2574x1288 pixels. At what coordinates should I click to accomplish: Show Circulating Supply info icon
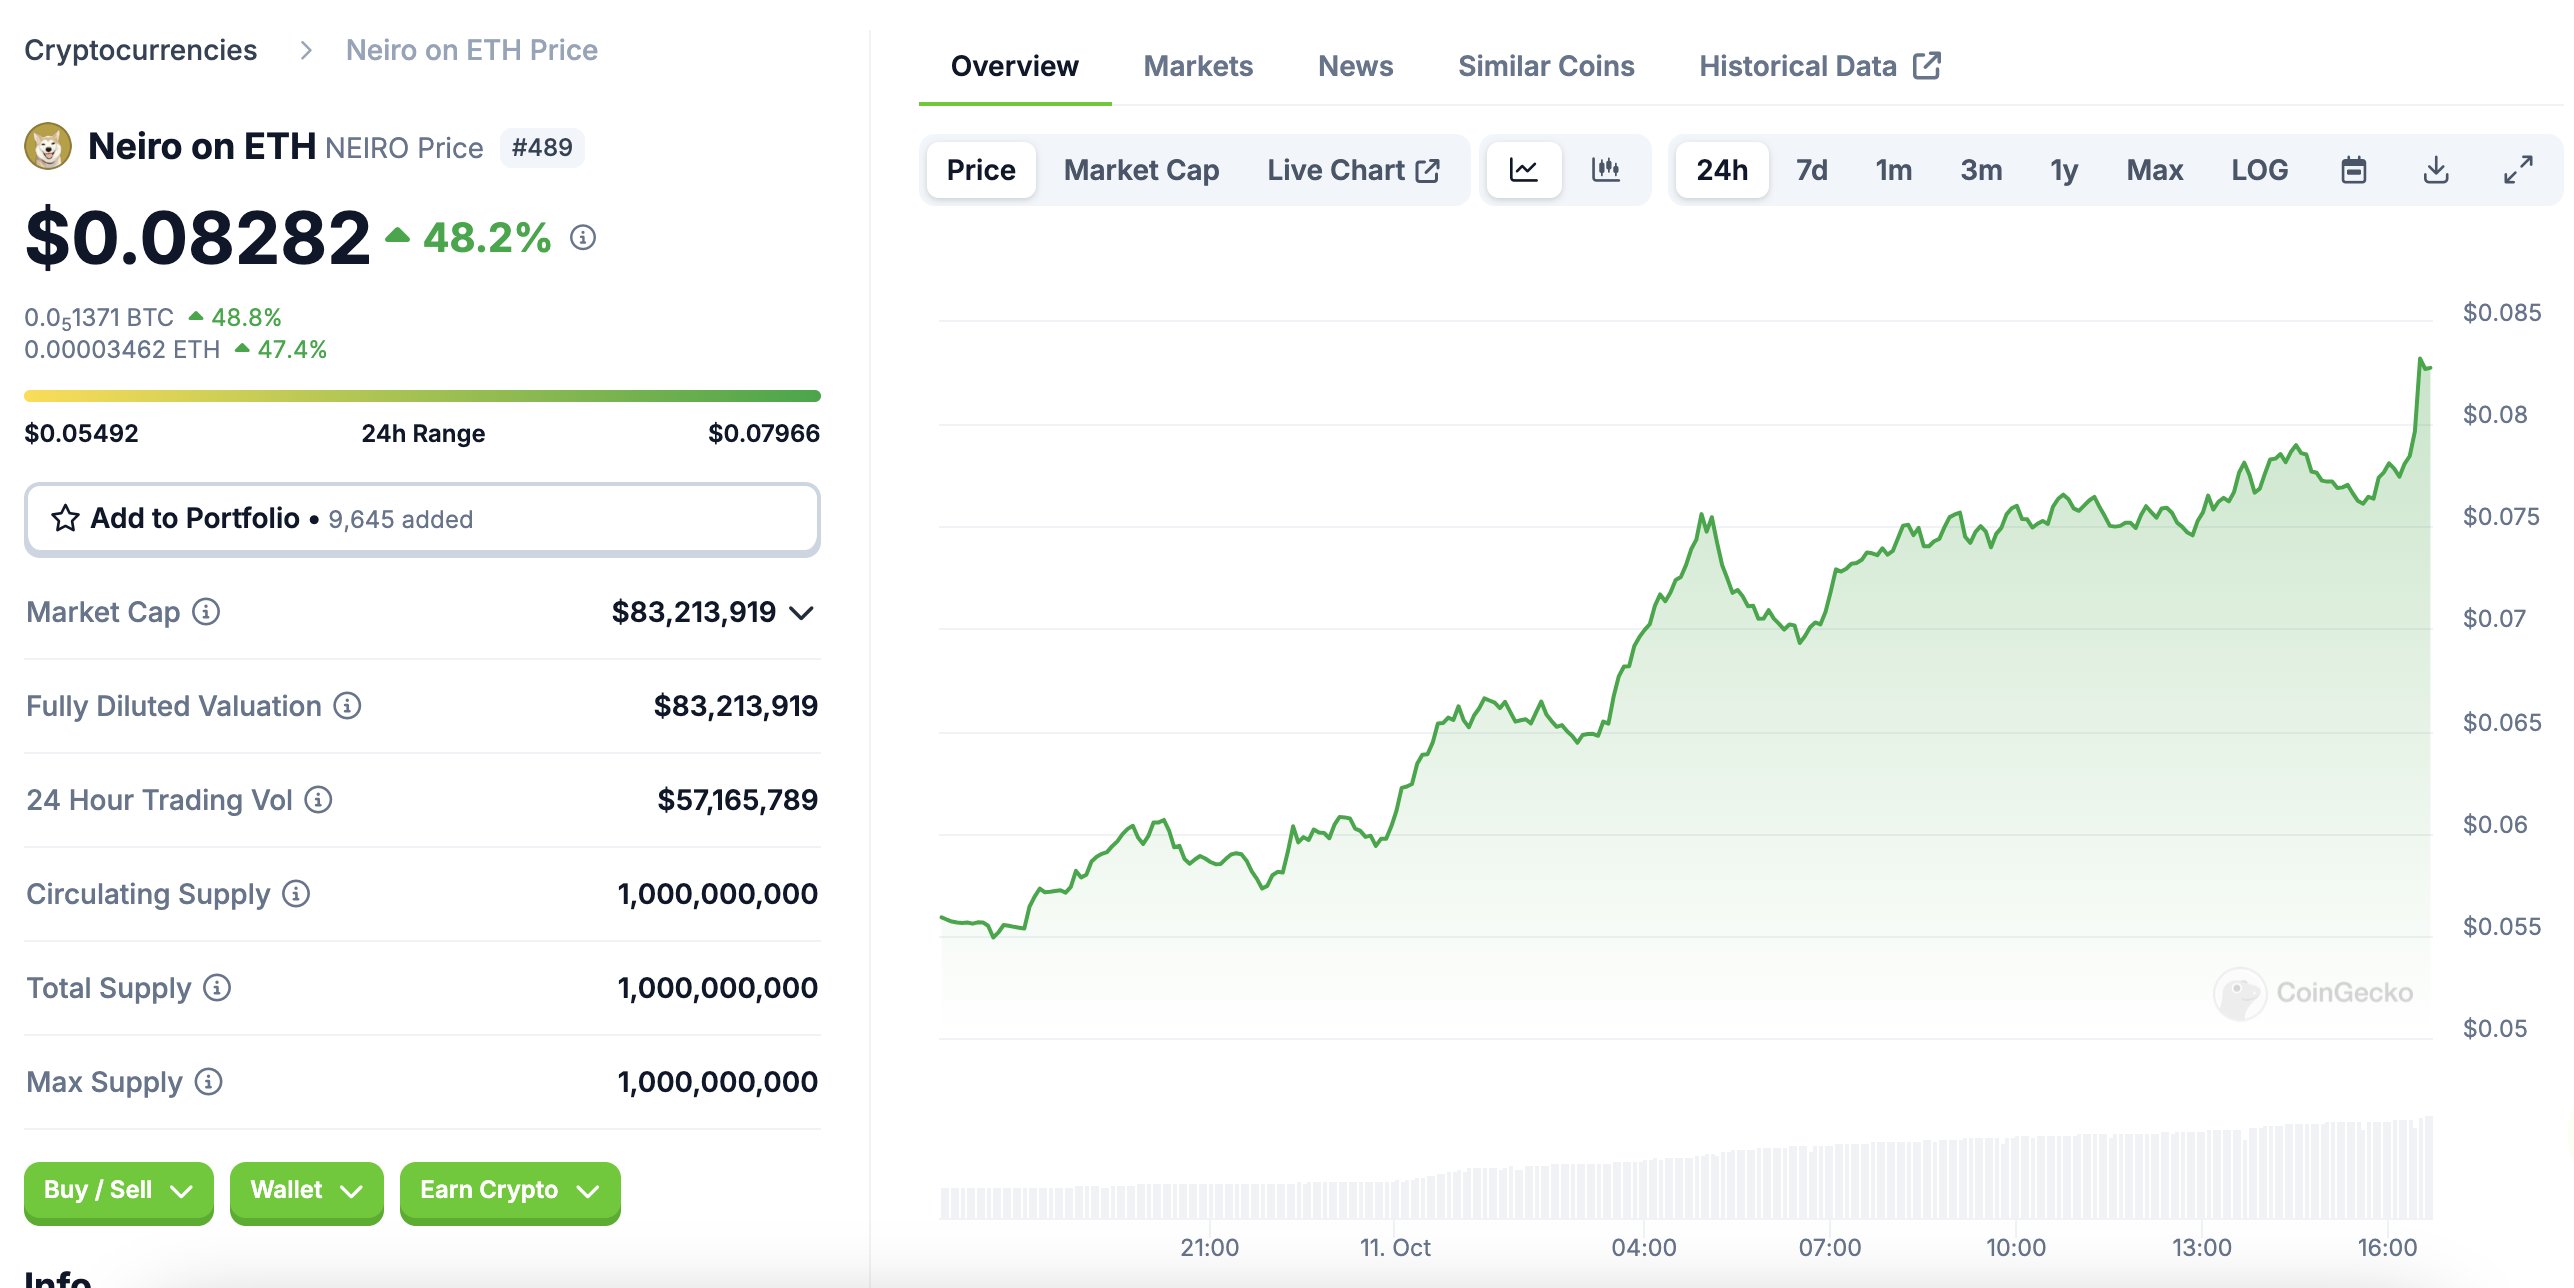tap(296, 894)
